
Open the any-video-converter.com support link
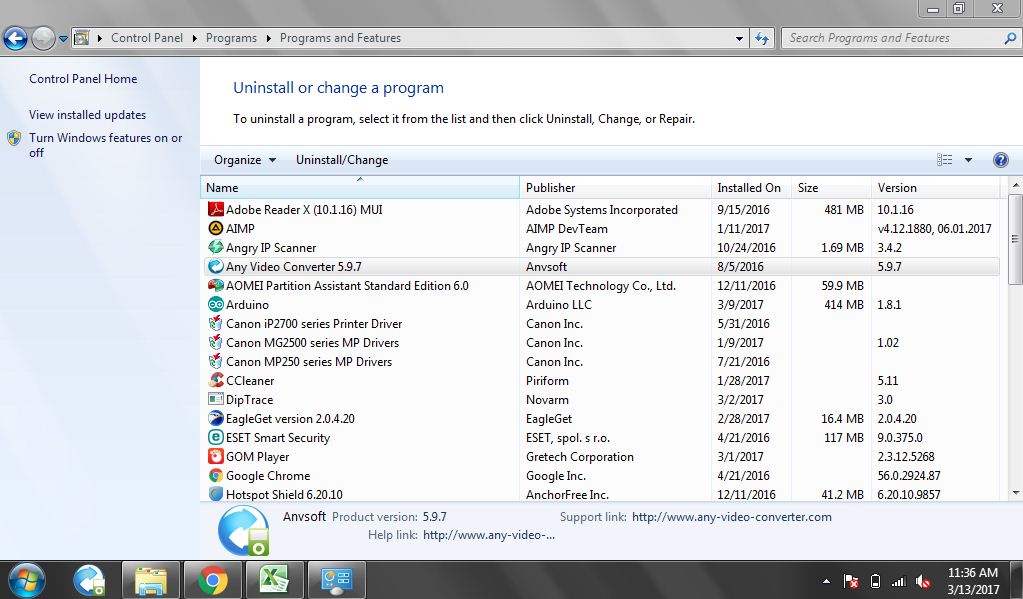click(731, 517)
